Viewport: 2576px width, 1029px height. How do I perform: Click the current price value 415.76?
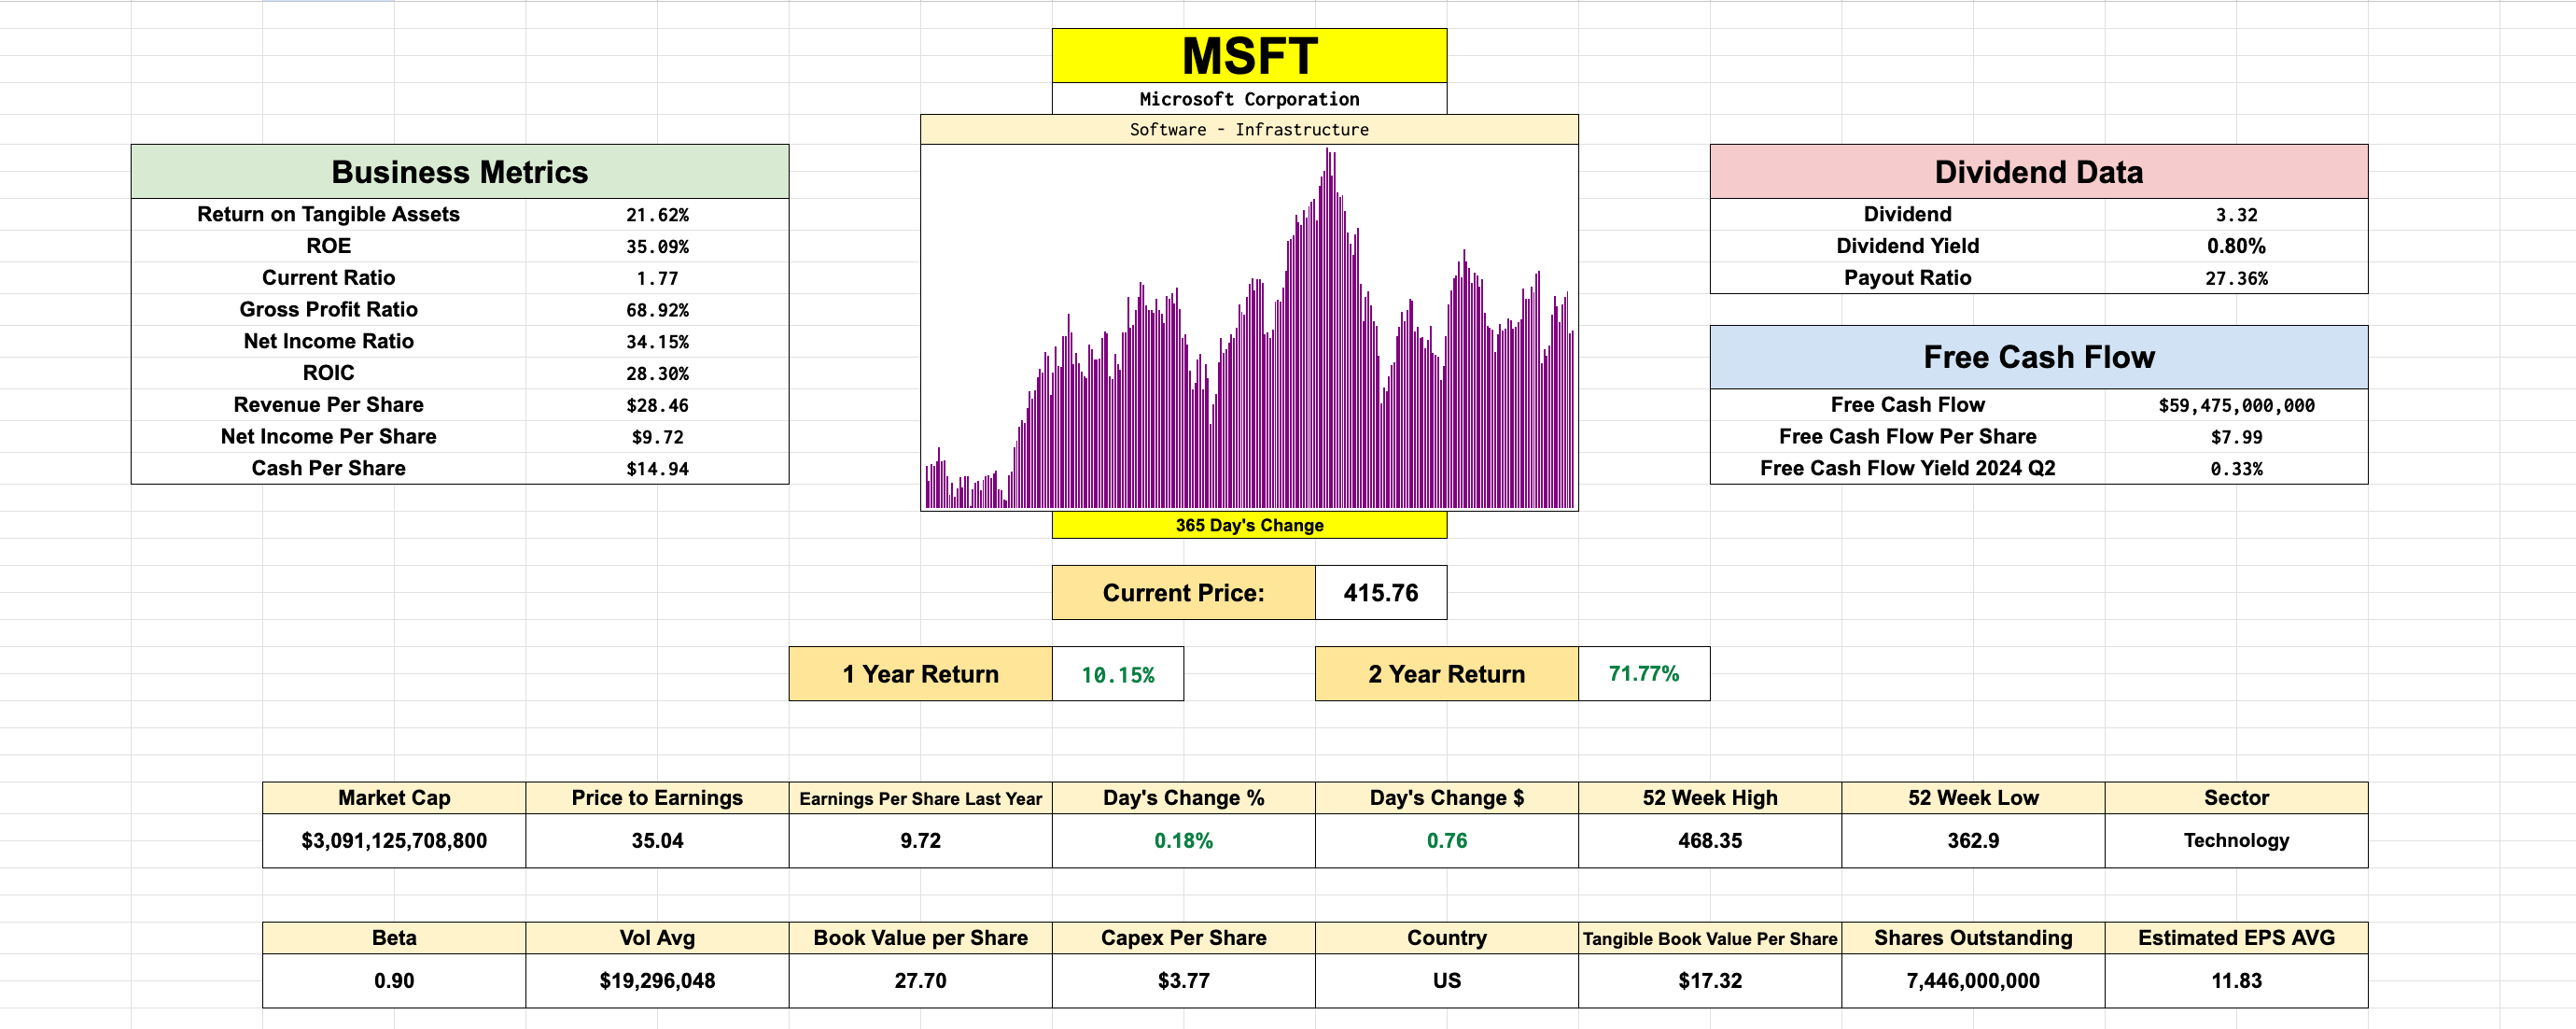click(1381, 593)
